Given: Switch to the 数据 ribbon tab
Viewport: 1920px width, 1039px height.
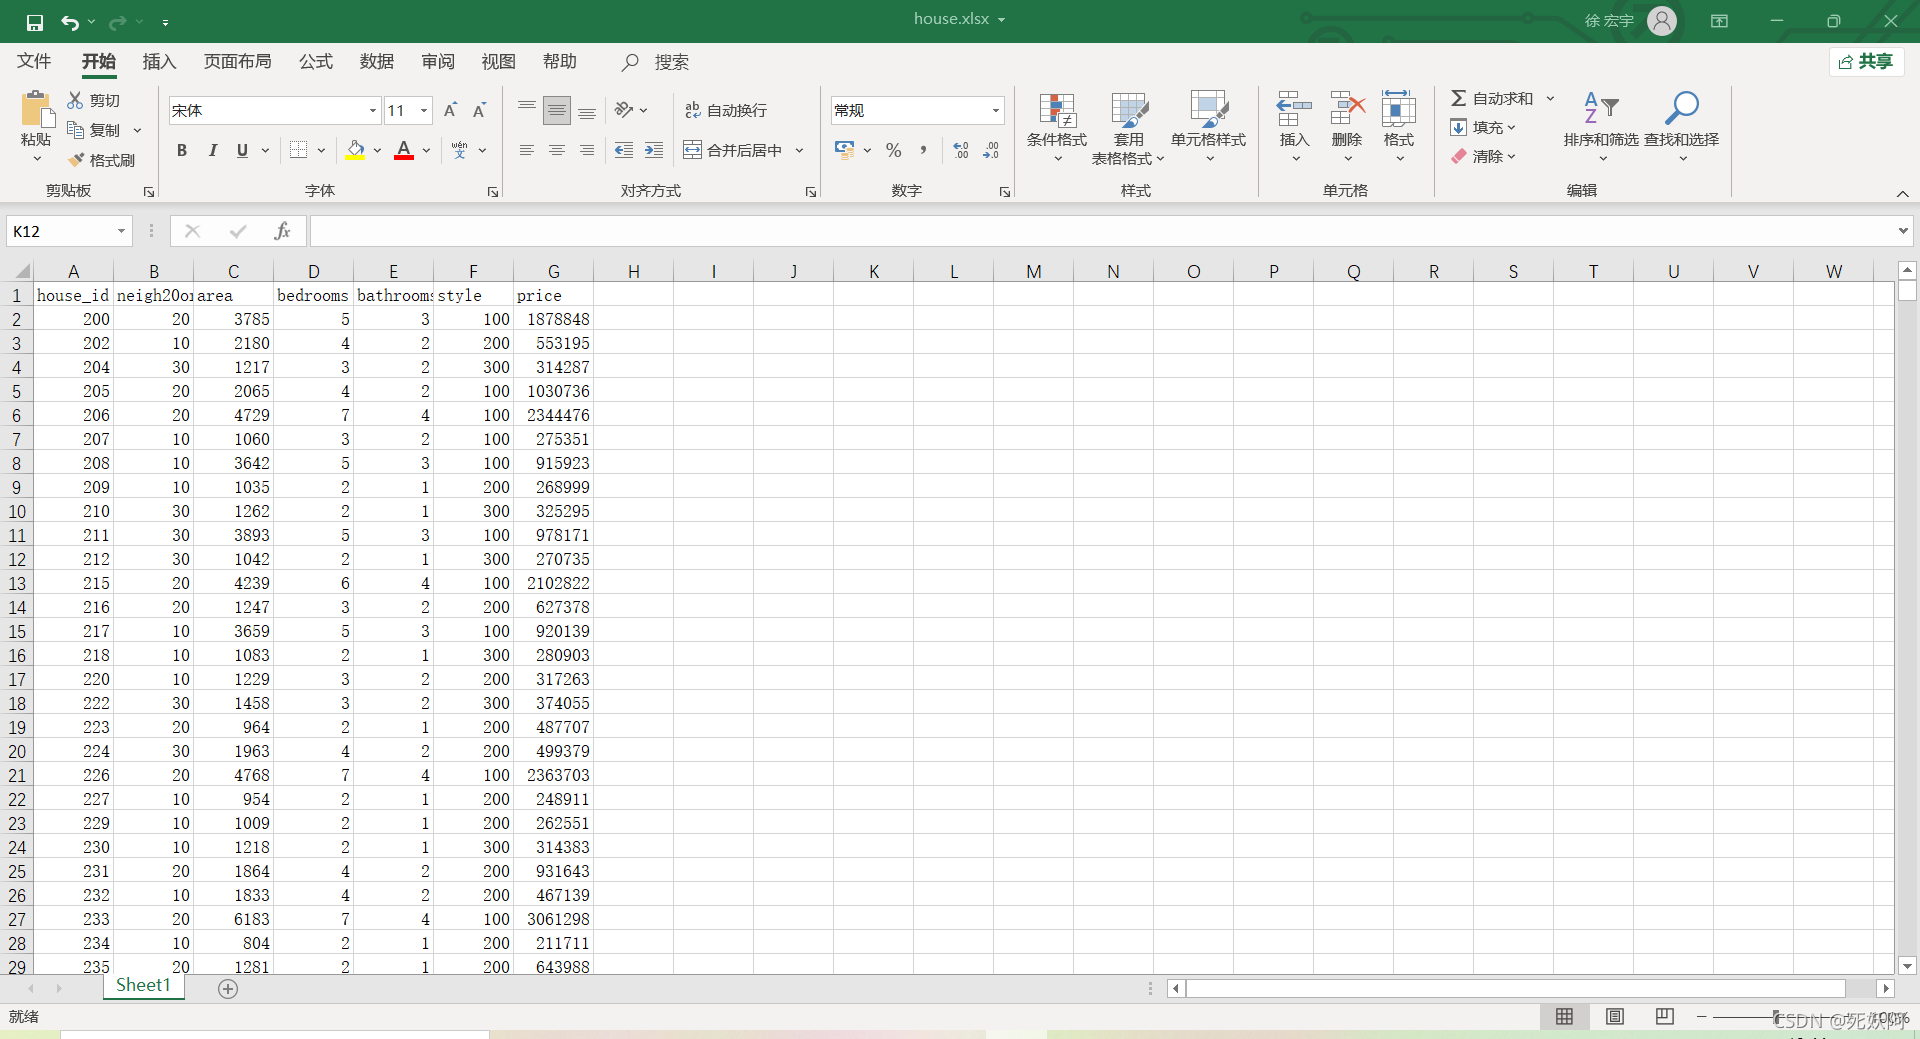Looking at the screenshot, I should point(376,62).
